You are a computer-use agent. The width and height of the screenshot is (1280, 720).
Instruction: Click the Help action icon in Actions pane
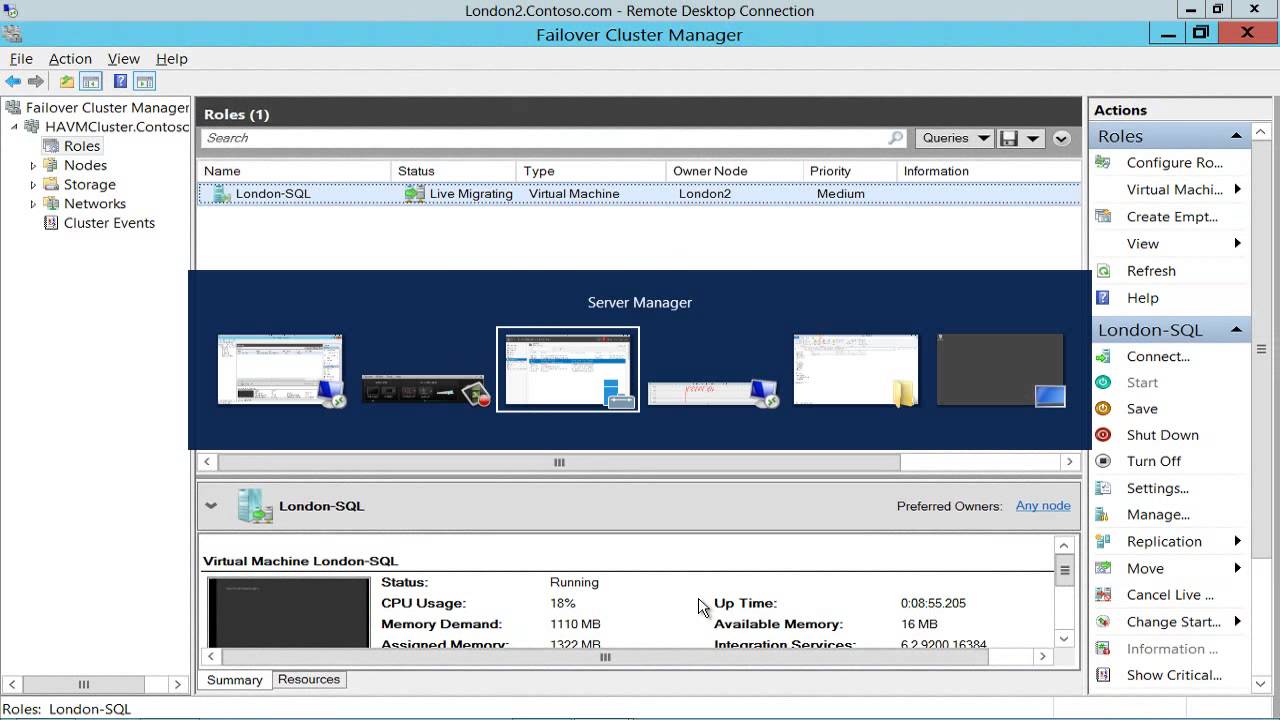1103,297
